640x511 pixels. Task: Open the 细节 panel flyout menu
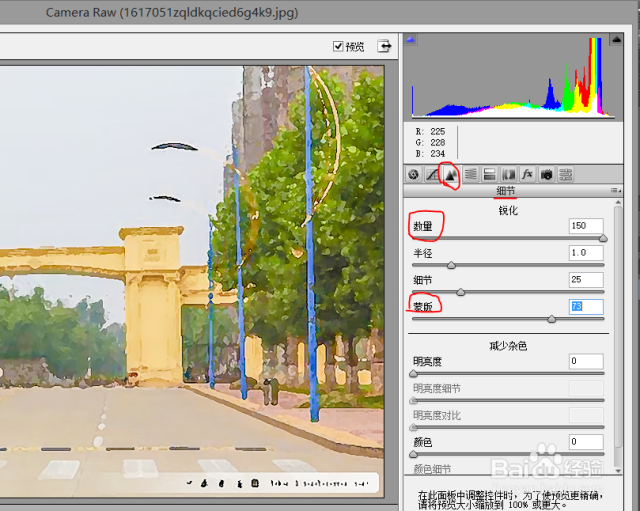coord(616,190)
